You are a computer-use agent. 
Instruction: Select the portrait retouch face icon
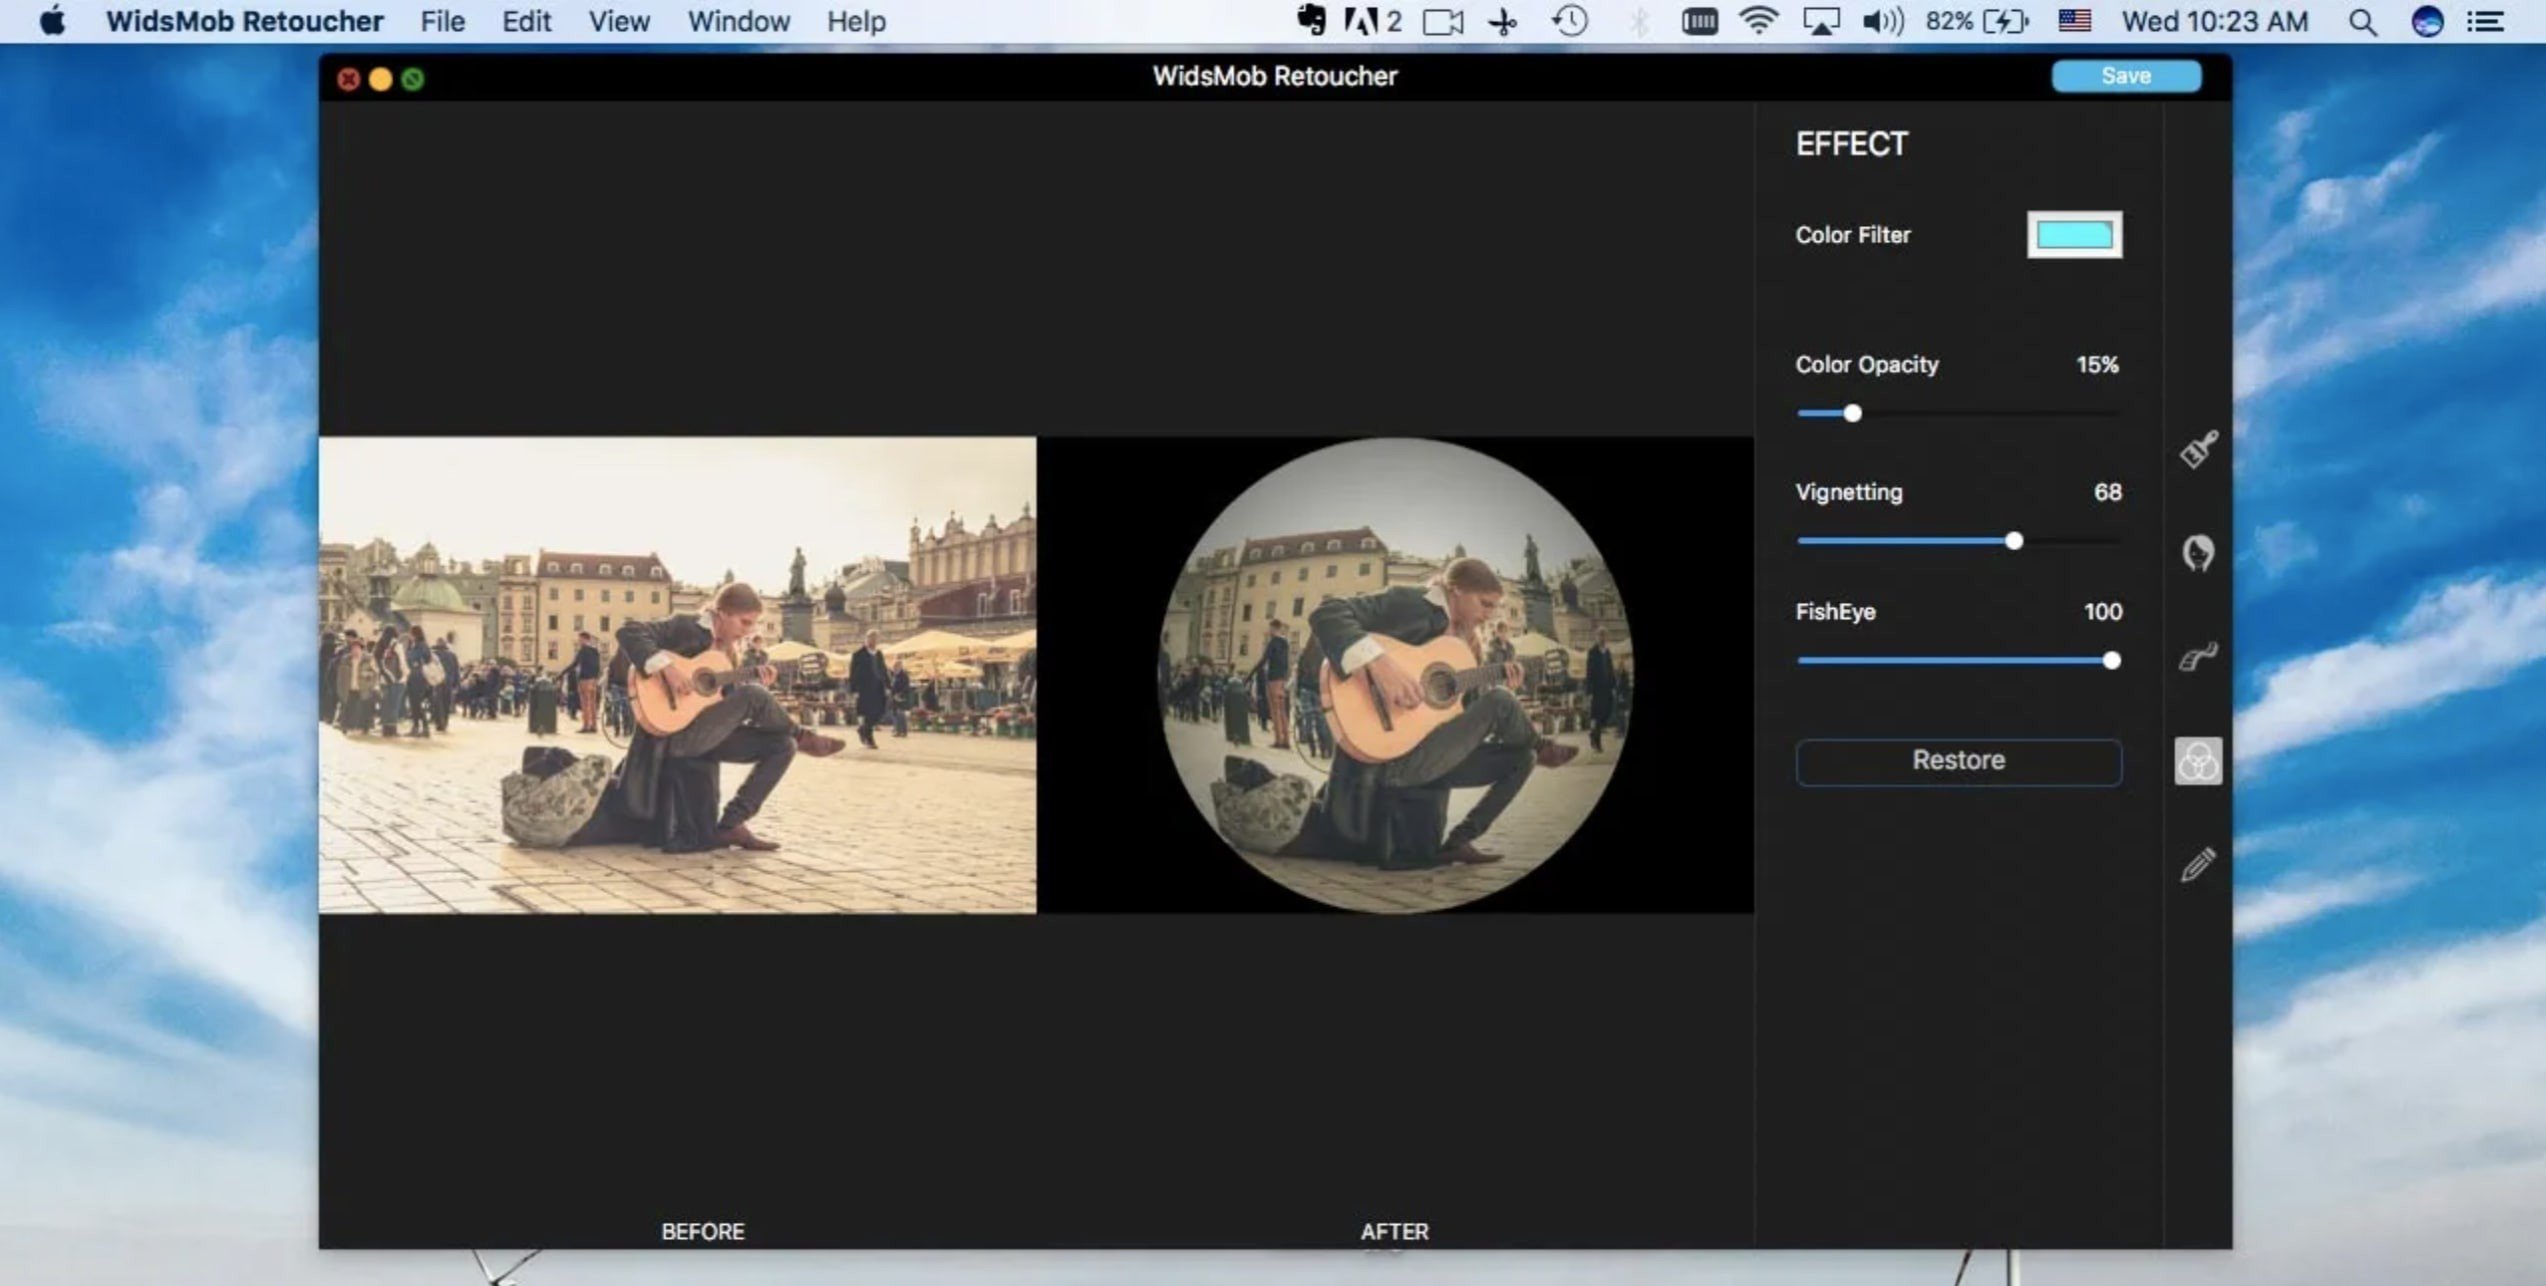(x=2197, y=553)
